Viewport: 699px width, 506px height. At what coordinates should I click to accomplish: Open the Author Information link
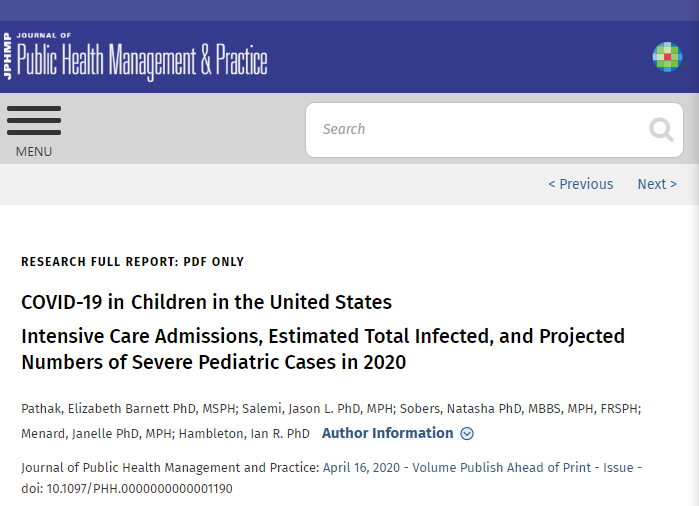pos(387,433)
